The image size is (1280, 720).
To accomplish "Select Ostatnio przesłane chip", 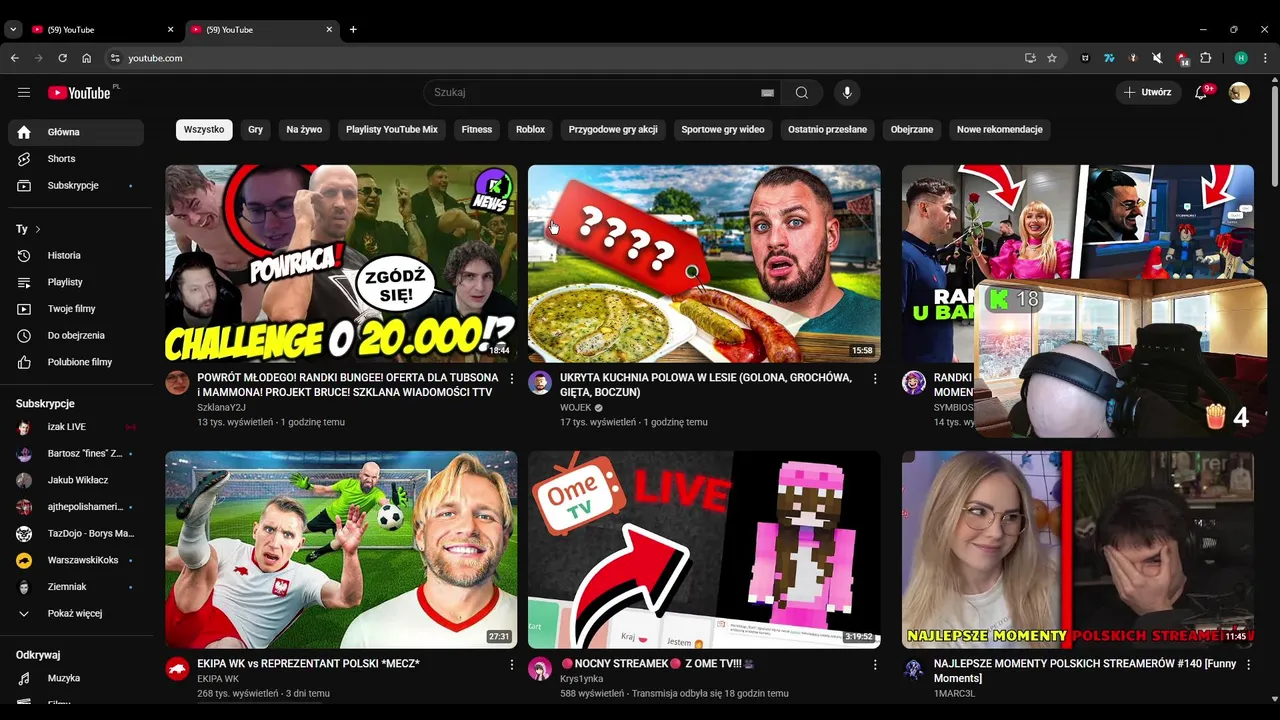I will click(827, 129).
